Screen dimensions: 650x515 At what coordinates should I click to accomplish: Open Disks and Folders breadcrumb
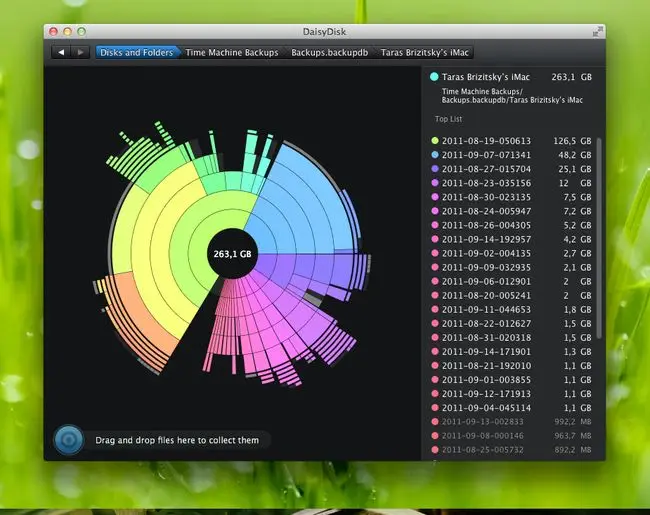point(136,52)
